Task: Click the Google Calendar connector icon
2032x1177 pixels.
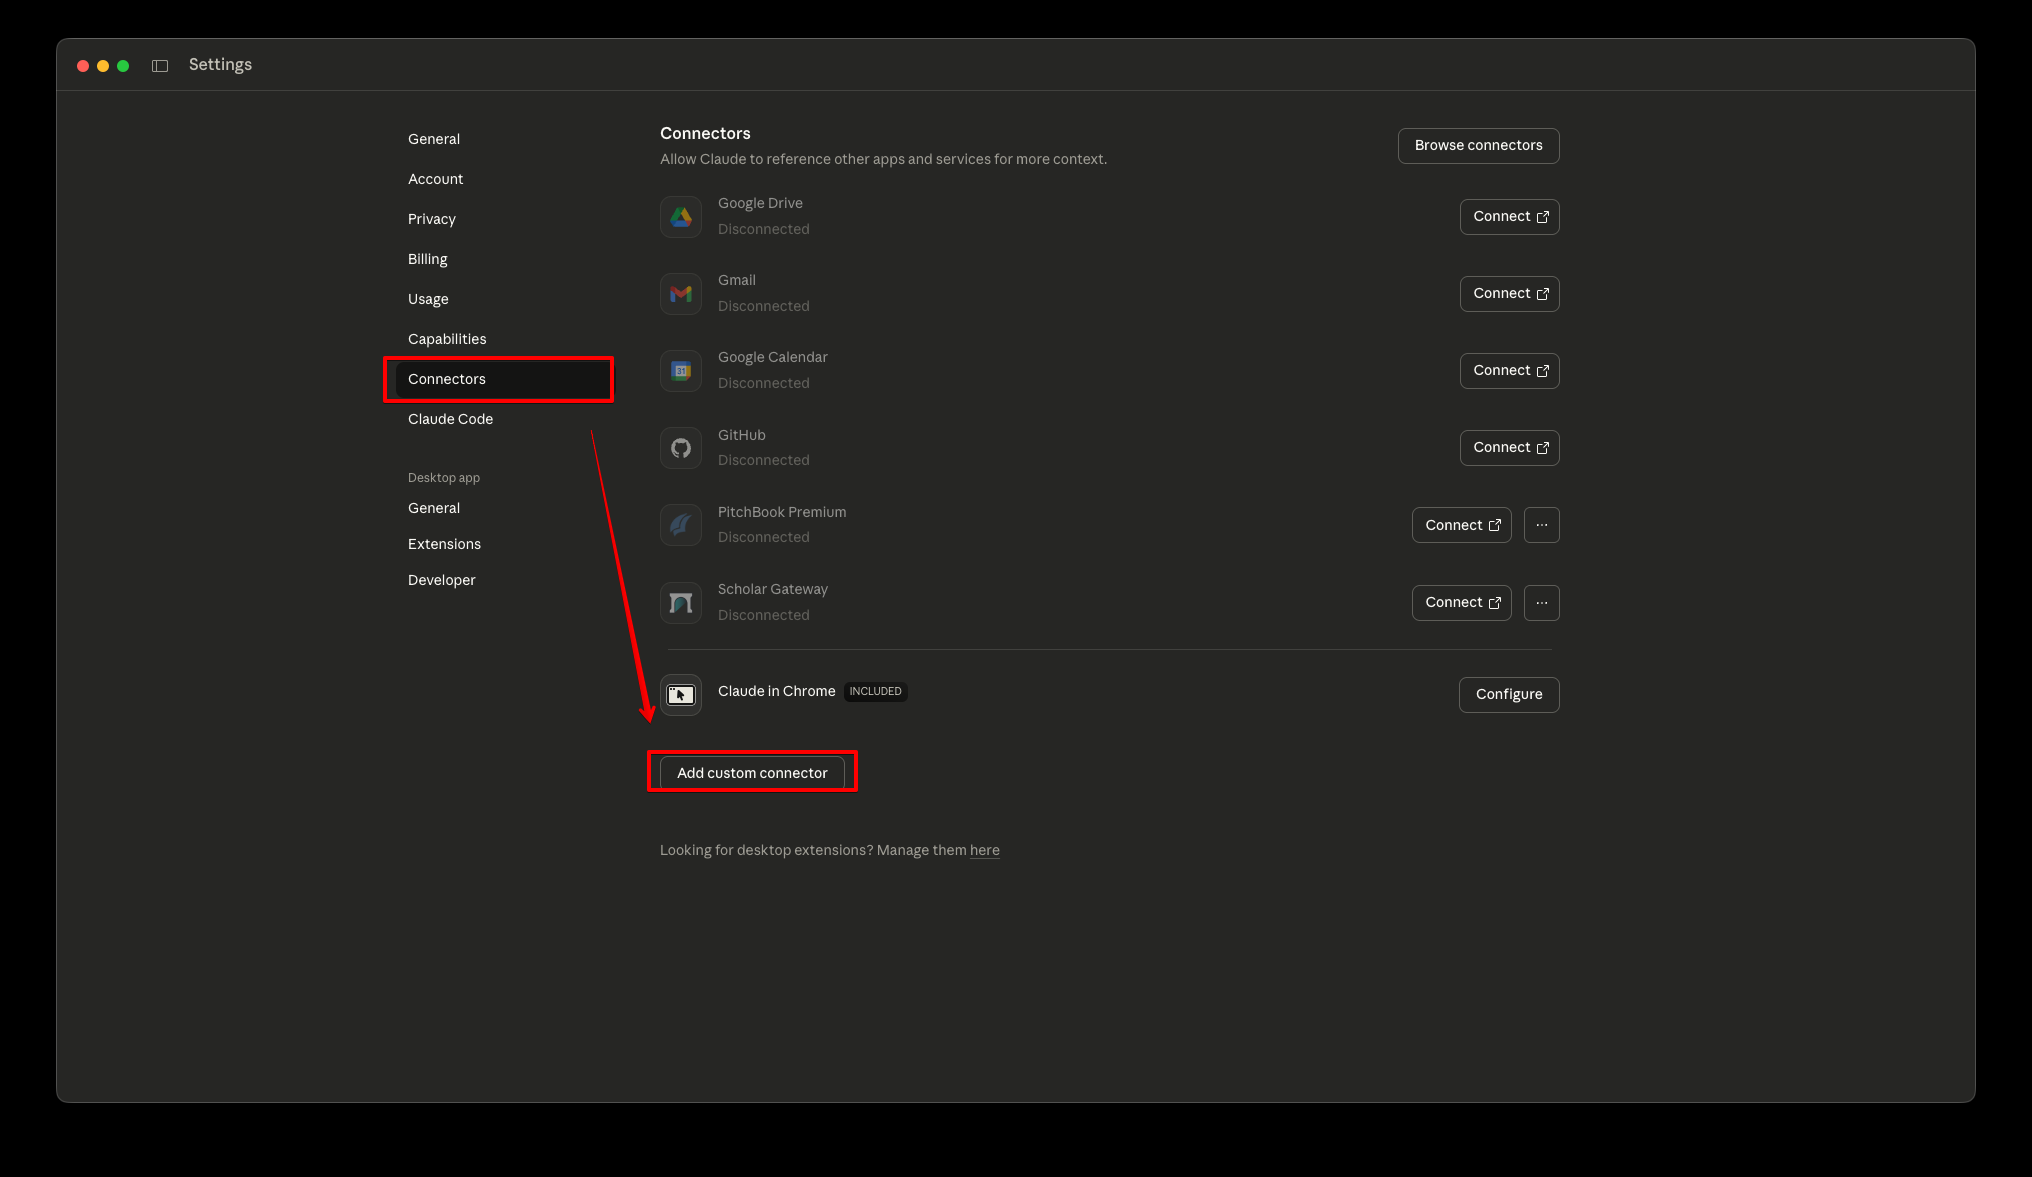Action: (x=681, y=371)
